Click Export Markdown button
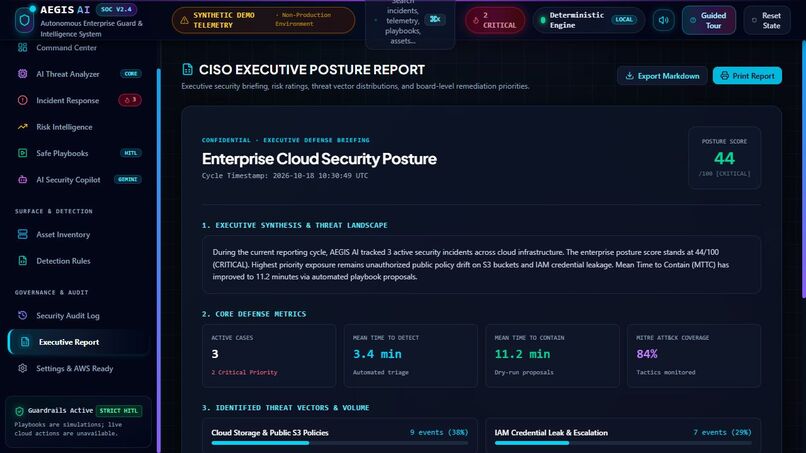This screenshot has height=453, width=806. pos(662,76)
